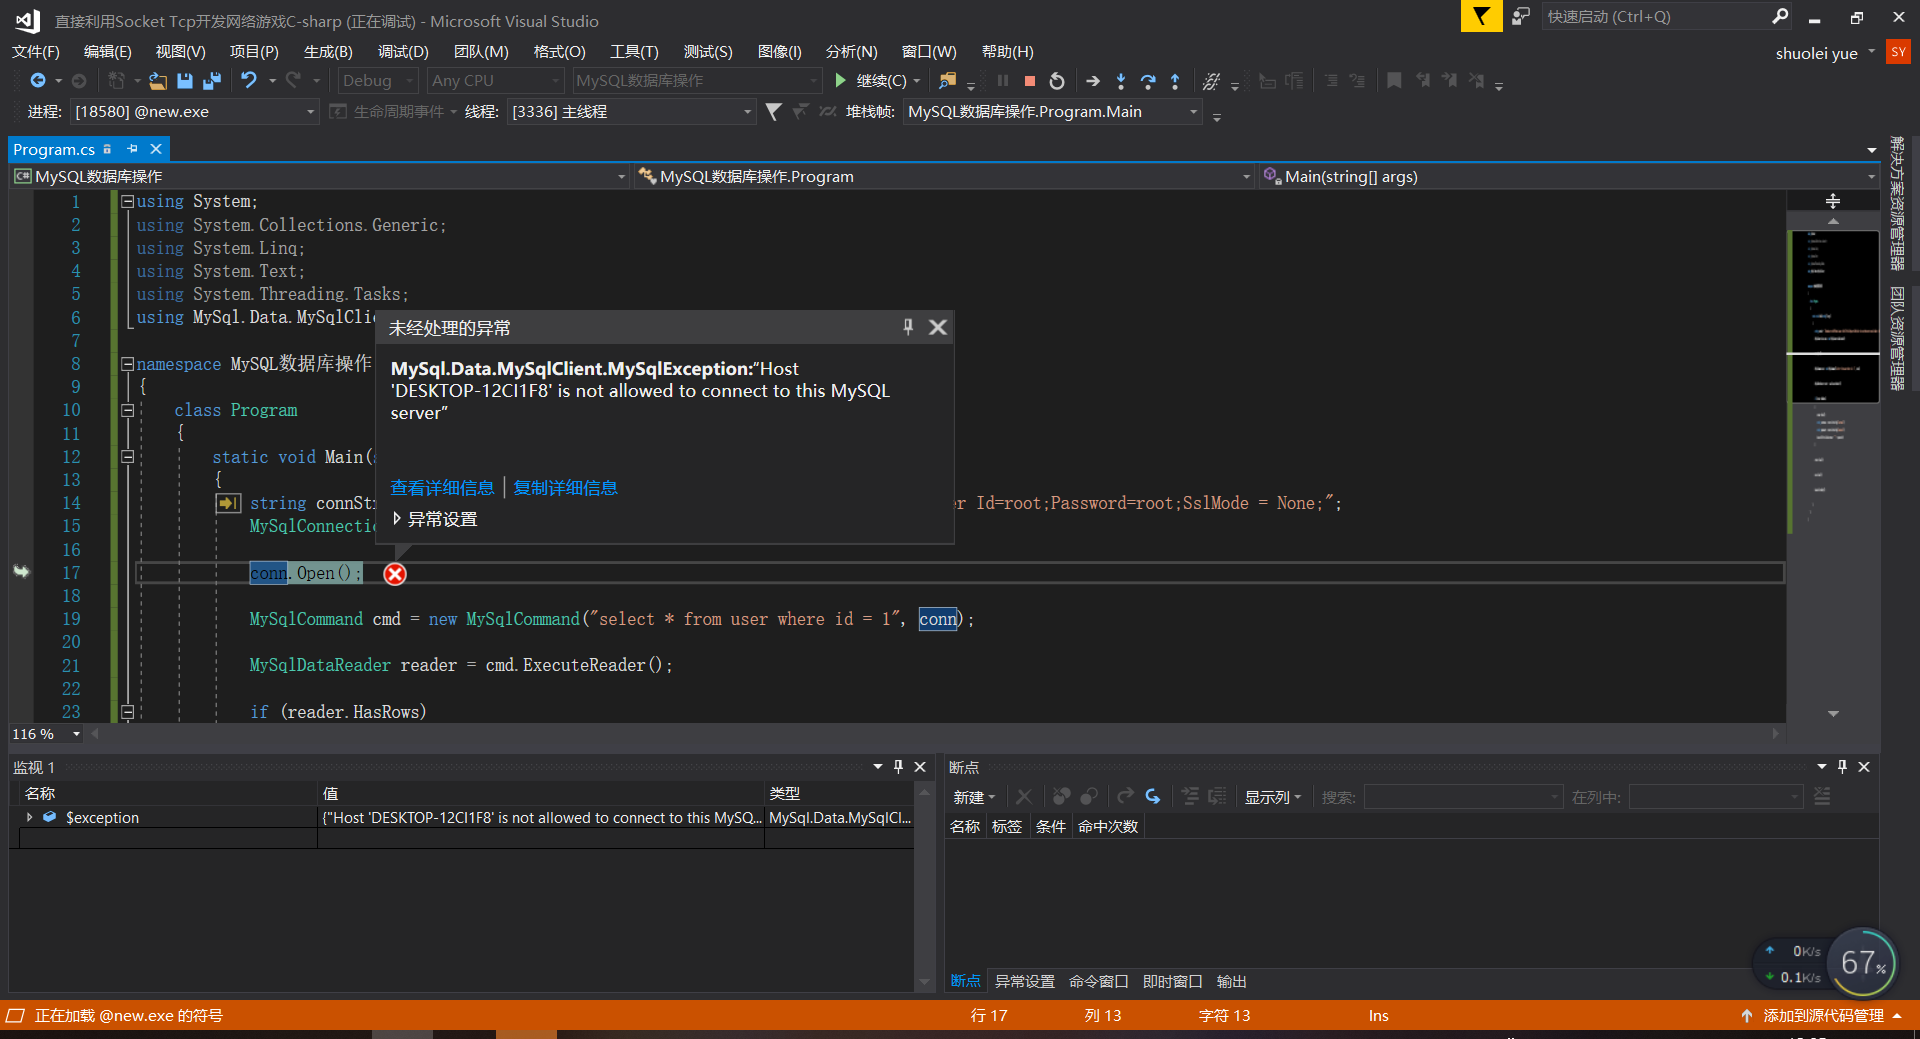
Task: Open the 文件(F) menu
Action: (x=36, y=52)
